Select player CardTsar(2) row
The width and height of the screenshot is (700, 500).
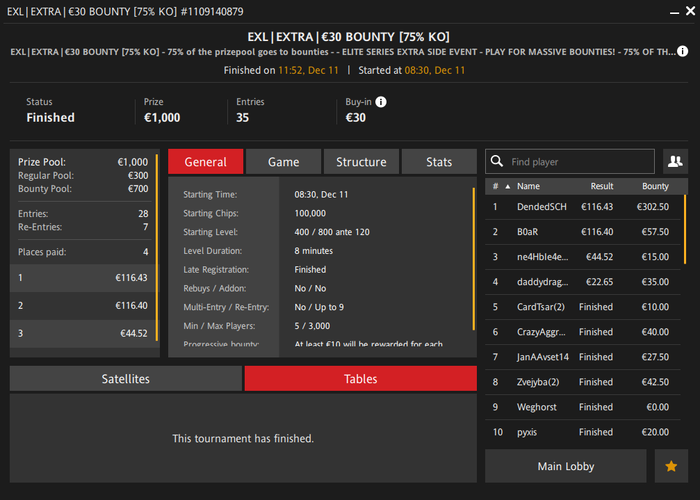(x=583, y=307)
